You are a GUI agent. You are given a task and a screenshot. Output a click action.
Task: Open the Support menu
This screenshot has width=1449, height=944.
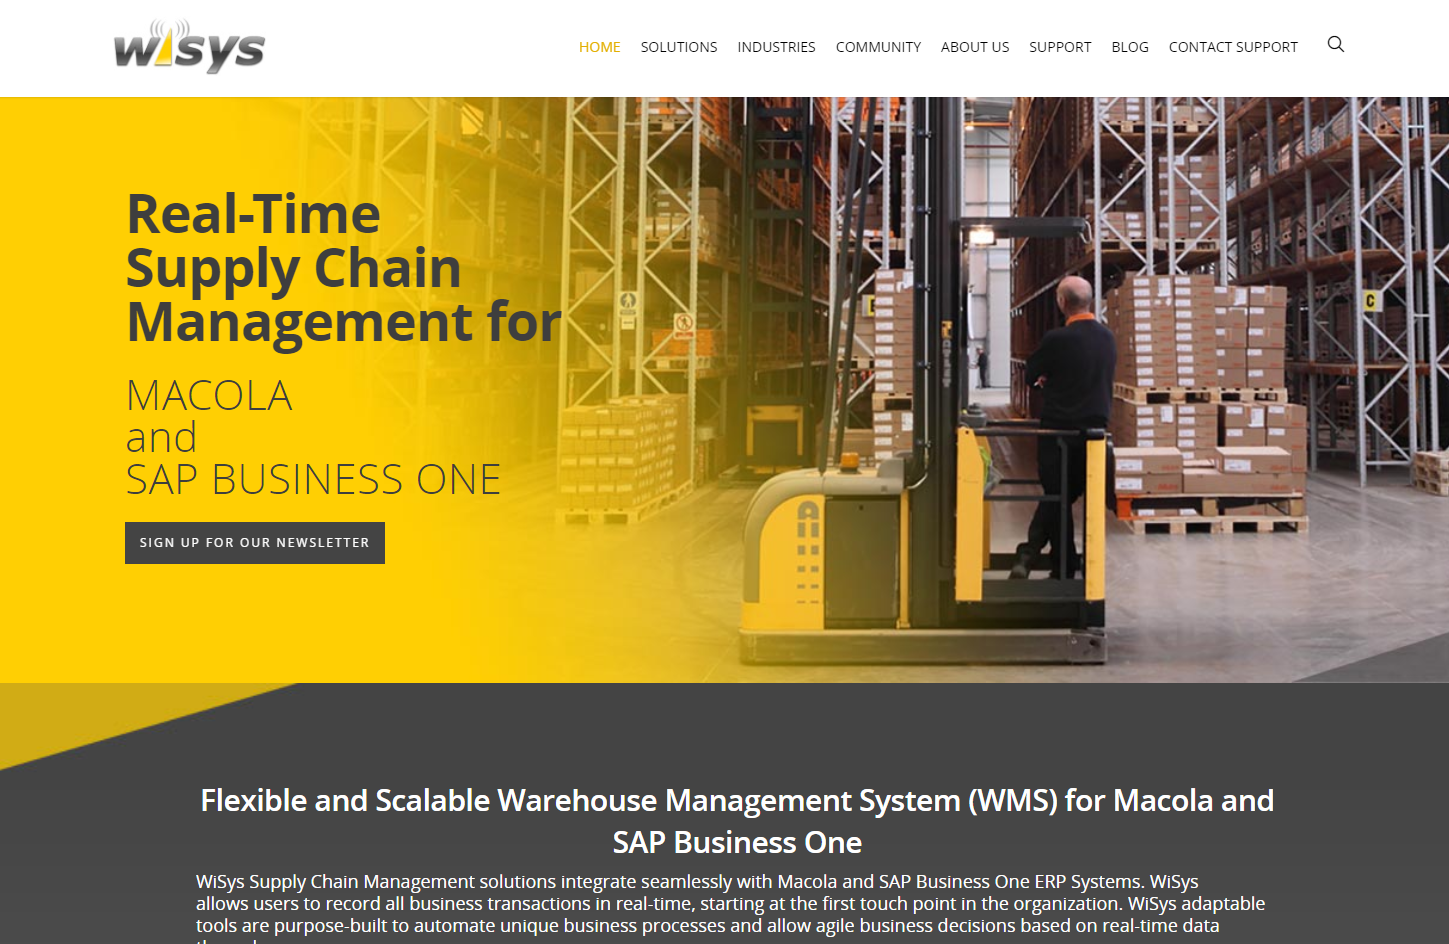(1060, 47)
